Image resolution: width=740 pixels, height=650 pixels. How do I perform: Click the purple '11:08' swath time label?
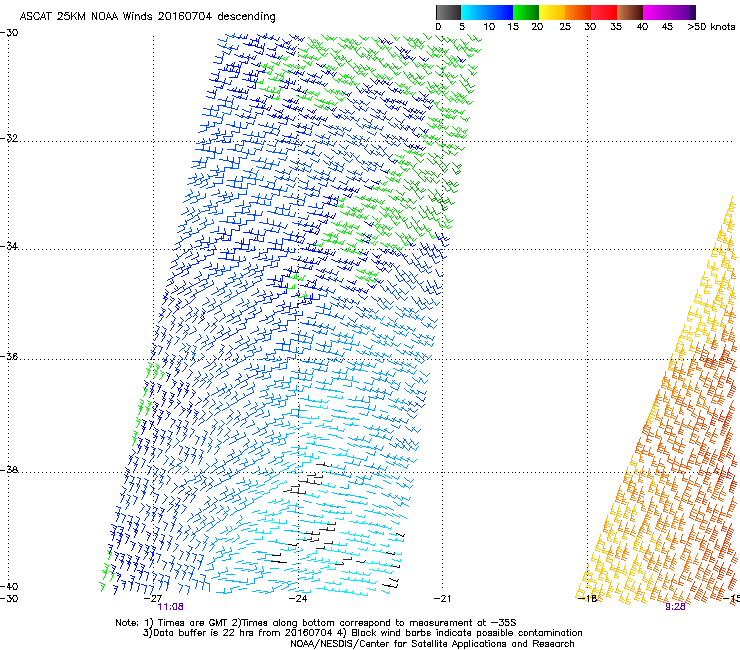[x=170, y=607]
